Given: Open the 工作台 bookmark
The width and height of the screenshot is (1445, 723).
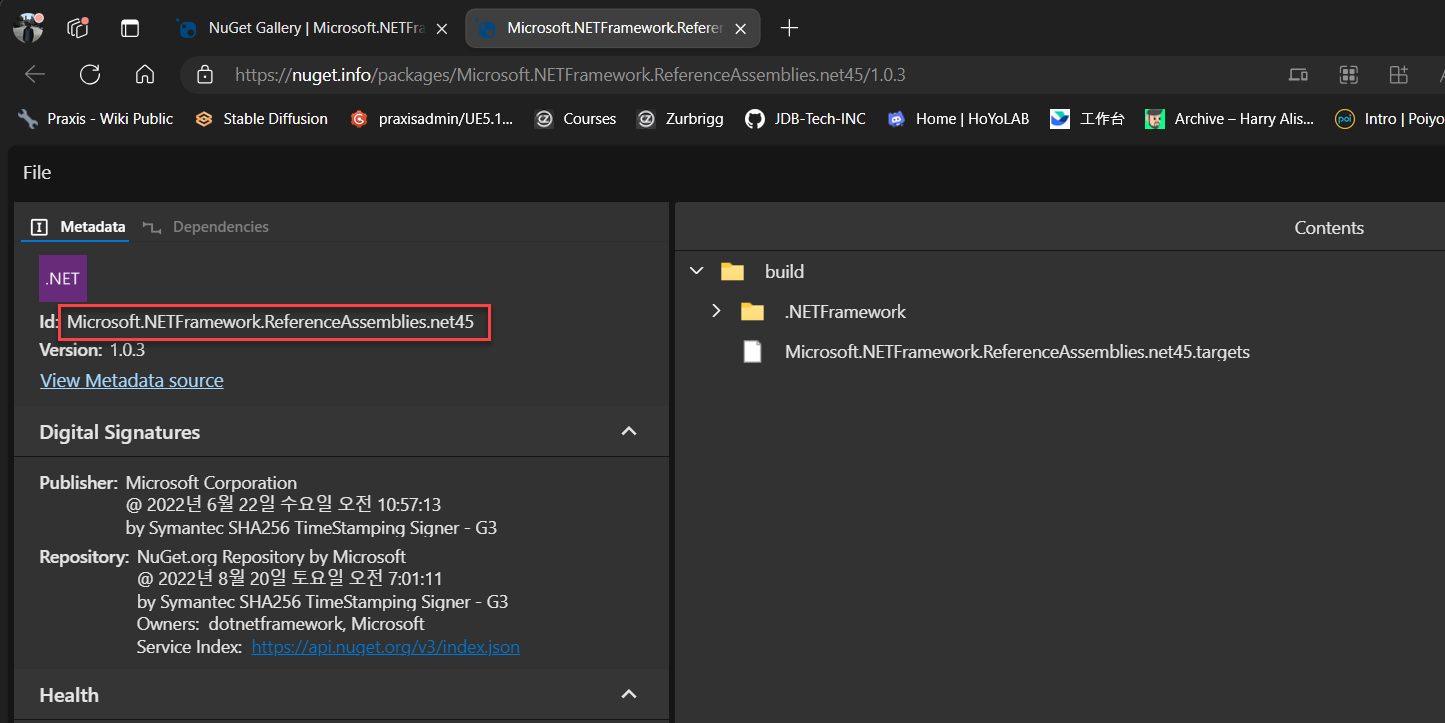Looking at the screenshot, I should [1087, 118].
